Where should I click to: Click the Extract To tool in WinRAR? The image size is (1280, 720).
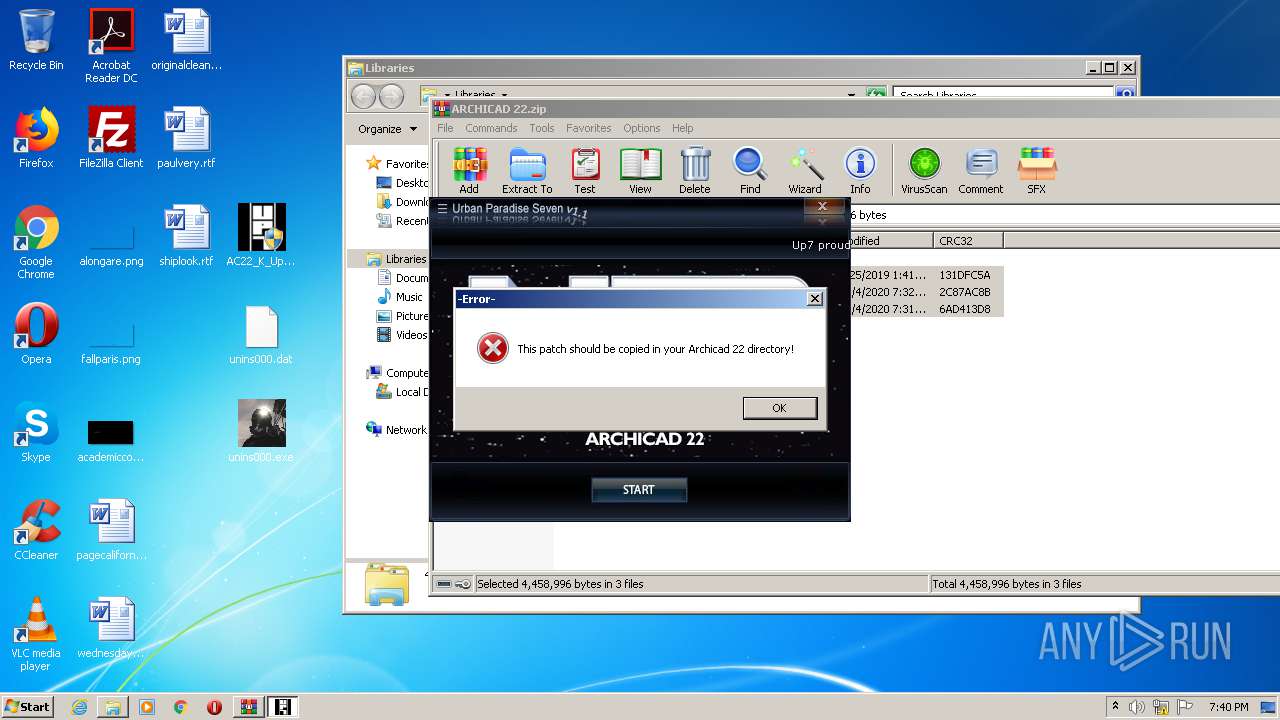[527, 170]
